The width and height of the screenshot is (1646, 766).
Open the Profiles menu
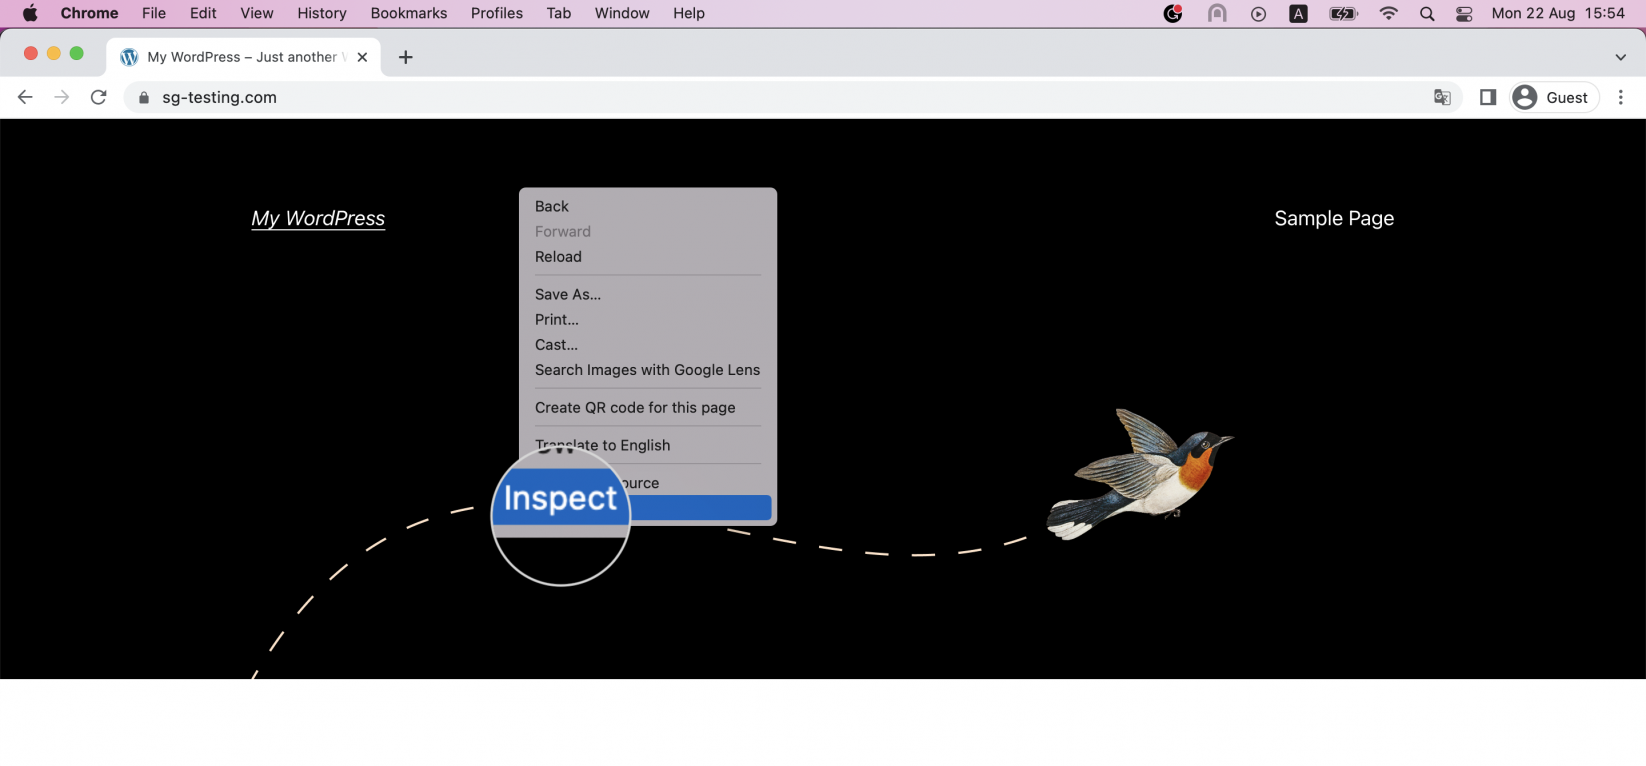coord(497,13)
